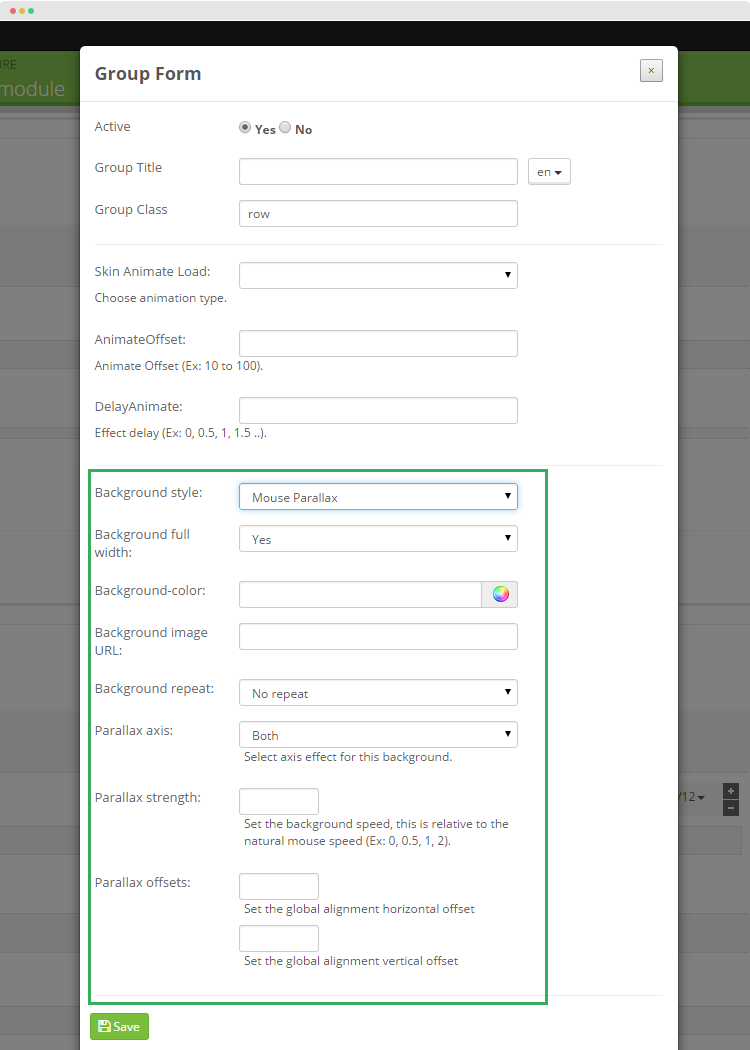The width and height of the screenshot is (750, 1050).
Task: Click the Parallax strength input box
Action: point(279,802)
